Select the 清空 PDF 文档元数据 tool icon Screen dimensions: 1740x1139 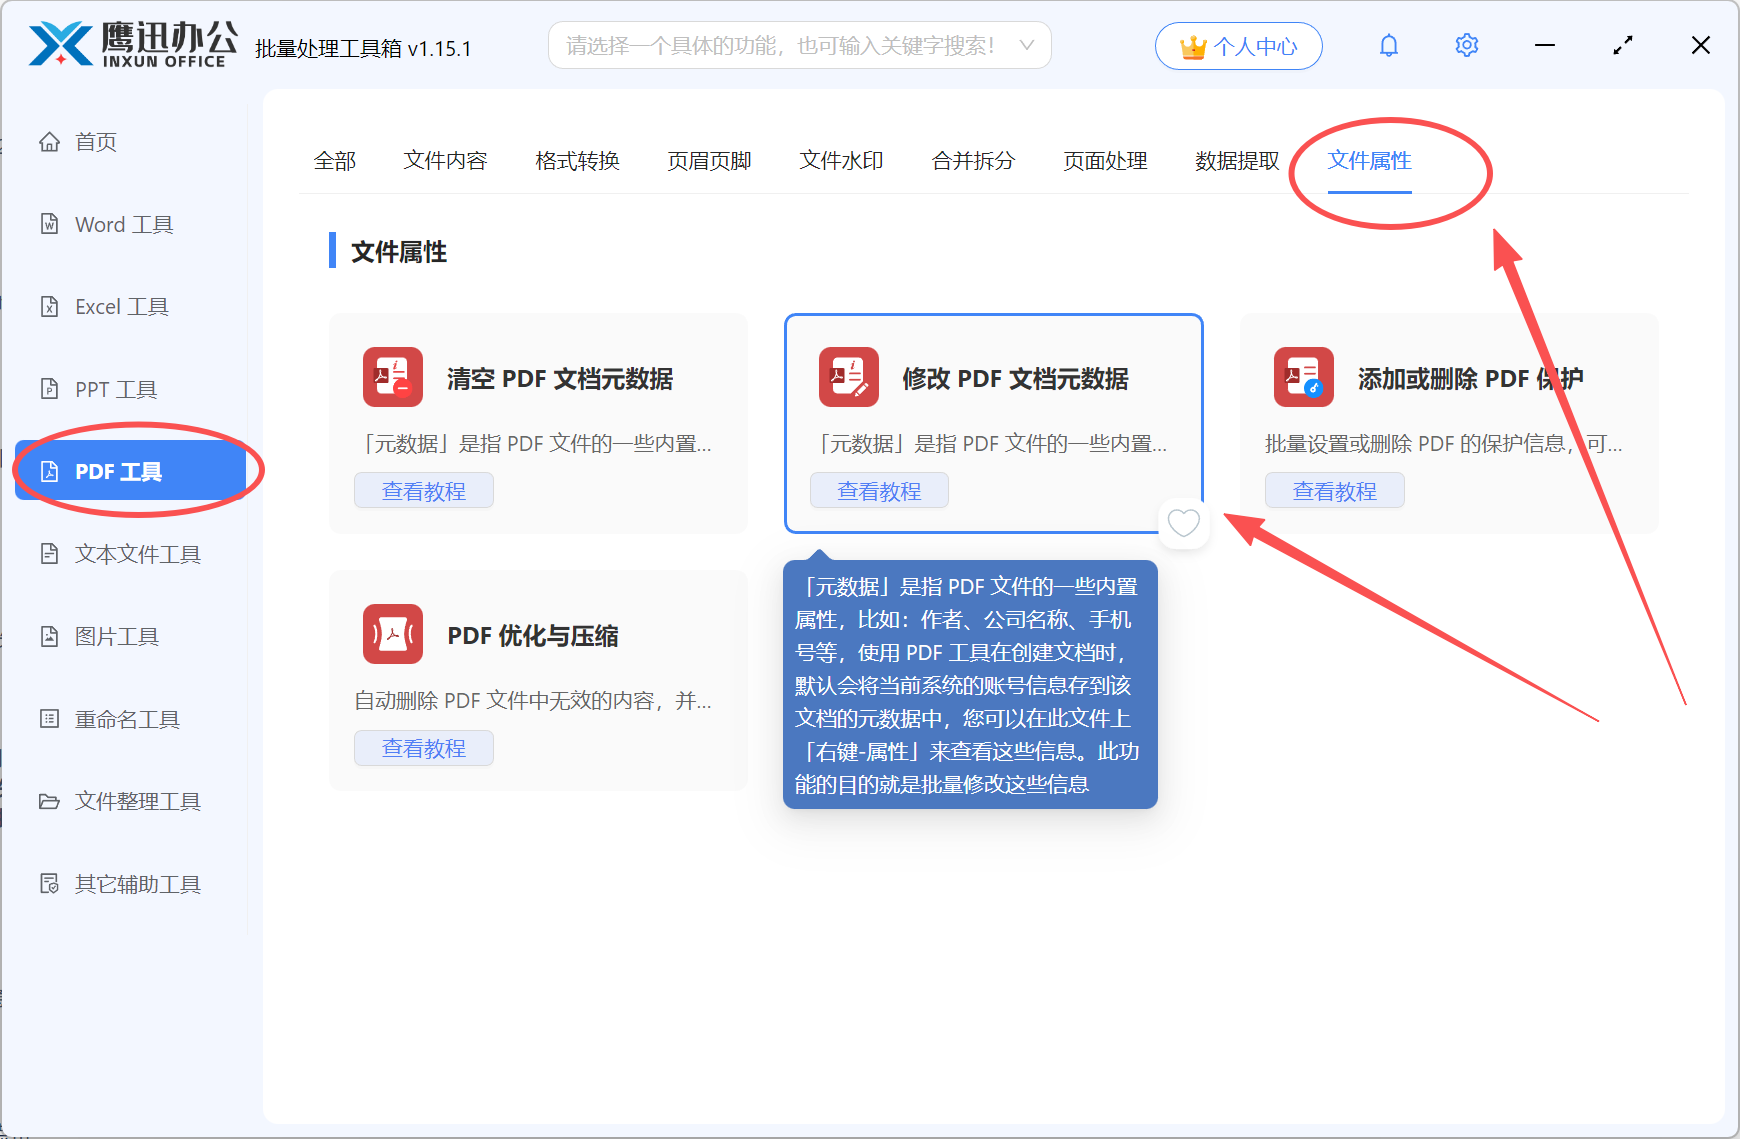pyautogui.click(x=392, y=377)
